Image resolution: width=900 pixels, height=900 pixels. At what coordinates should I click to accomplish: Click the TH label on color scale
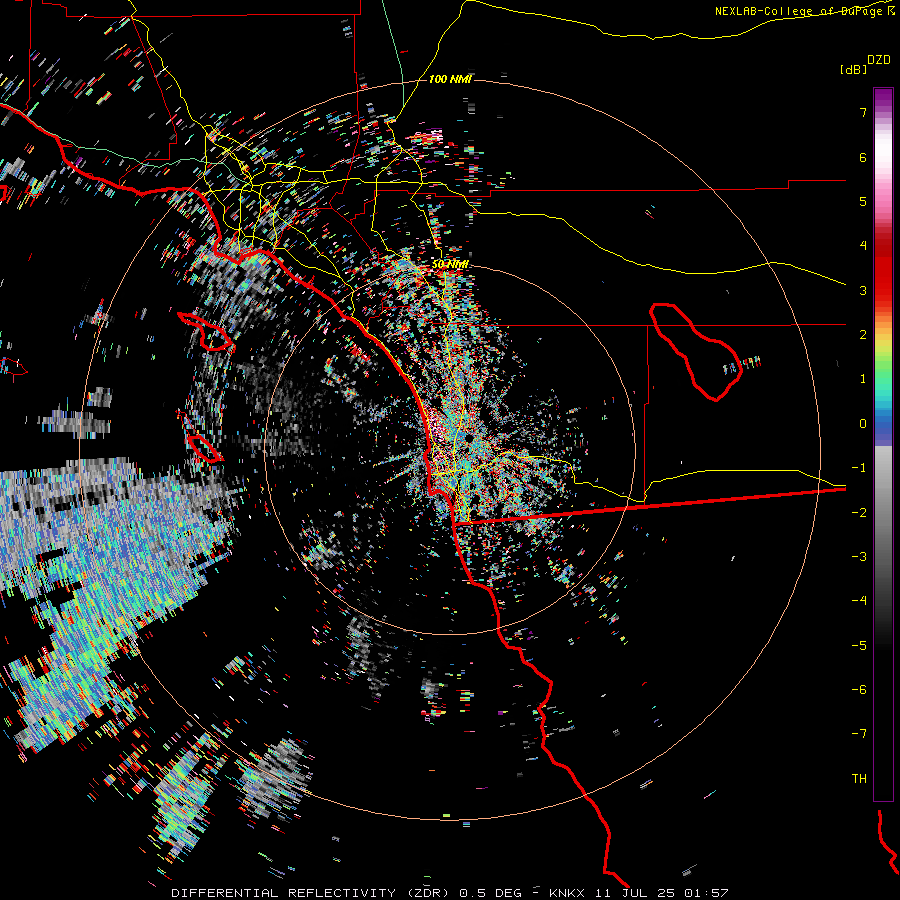[859, 779]
